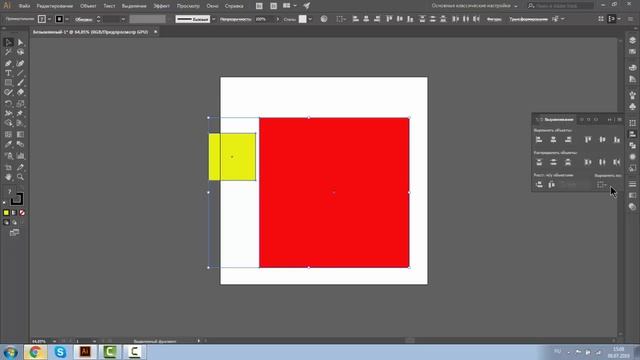The image size is (640, 360).
Task: Select the Selection (black arrow) tool
Action: click(8, 42)
